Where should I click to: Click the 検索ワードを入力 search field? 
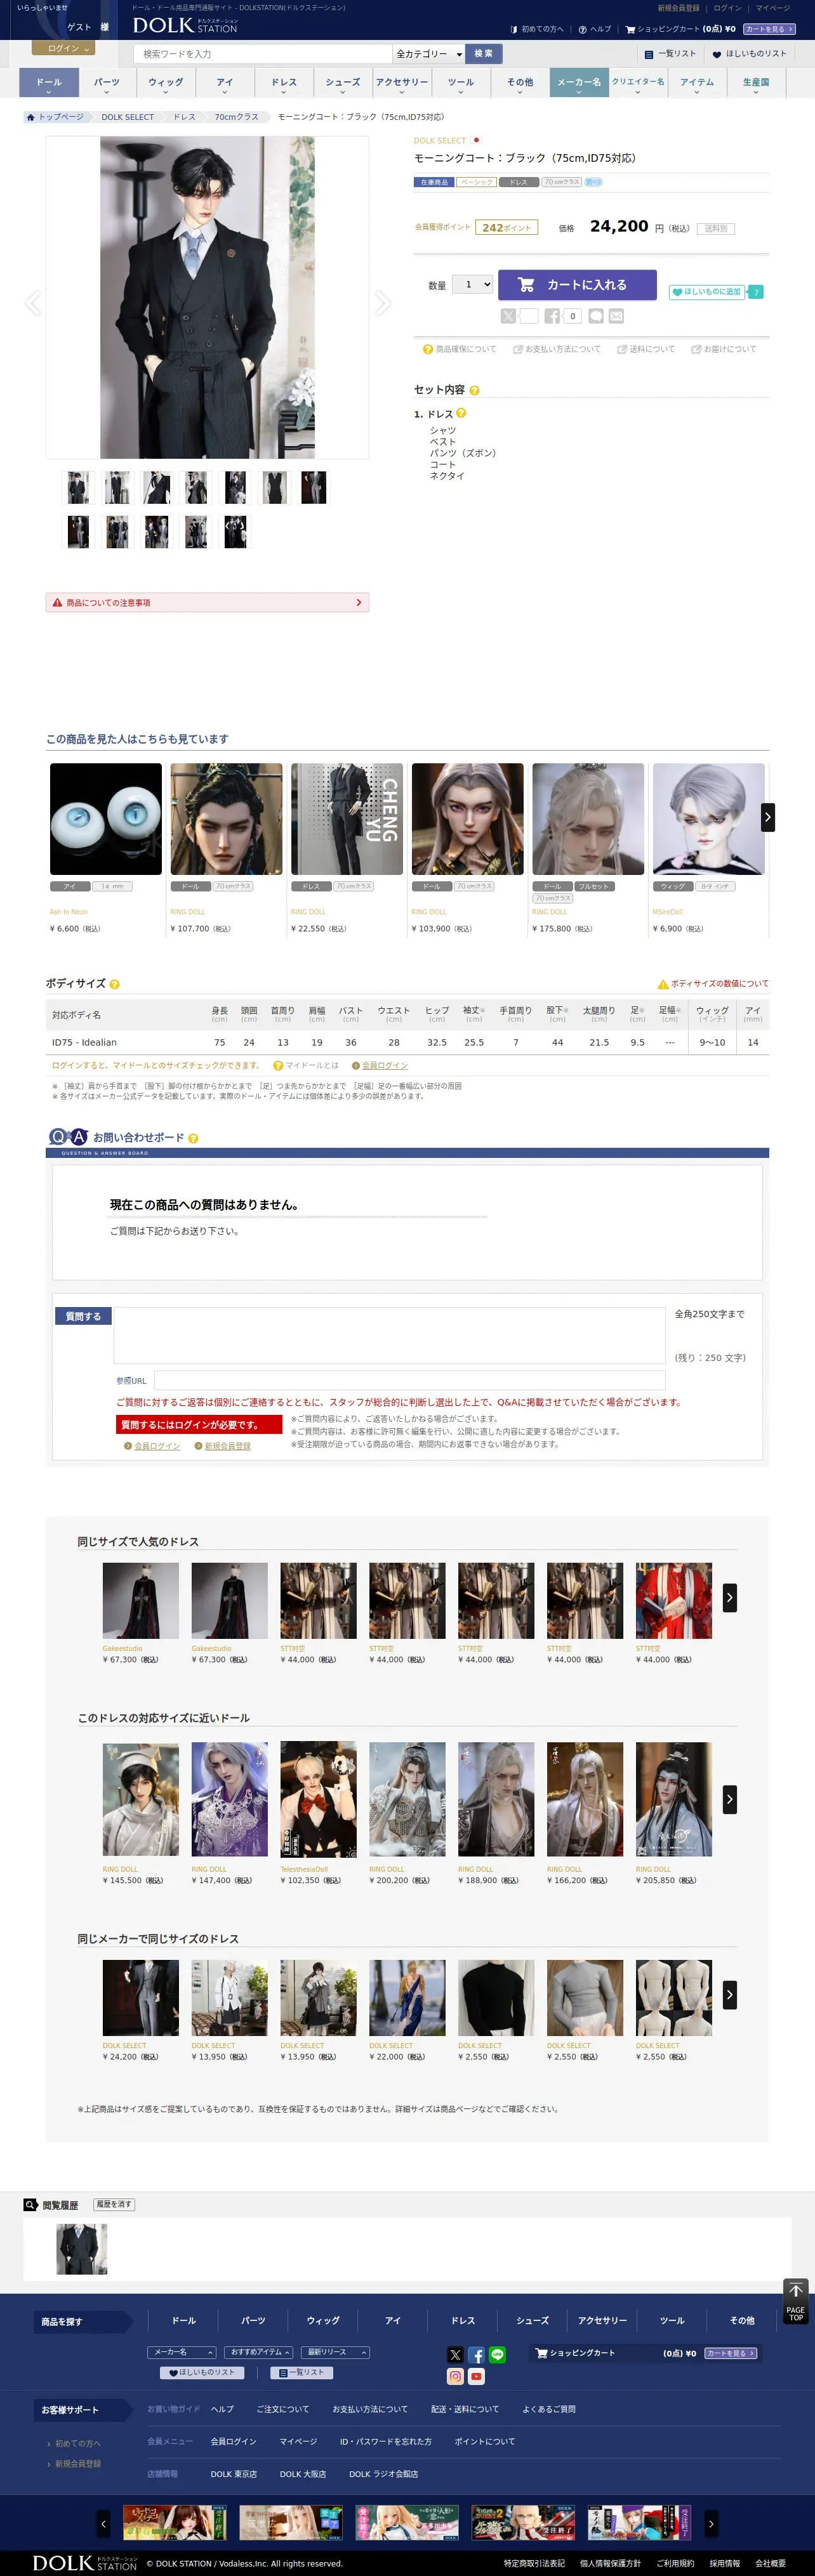click(263, 54)
